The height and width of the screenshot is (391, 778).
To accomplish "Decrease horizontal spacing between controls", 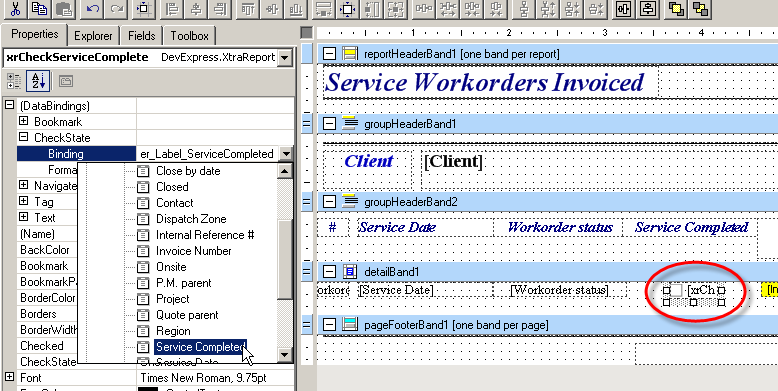I will [472, 8].
